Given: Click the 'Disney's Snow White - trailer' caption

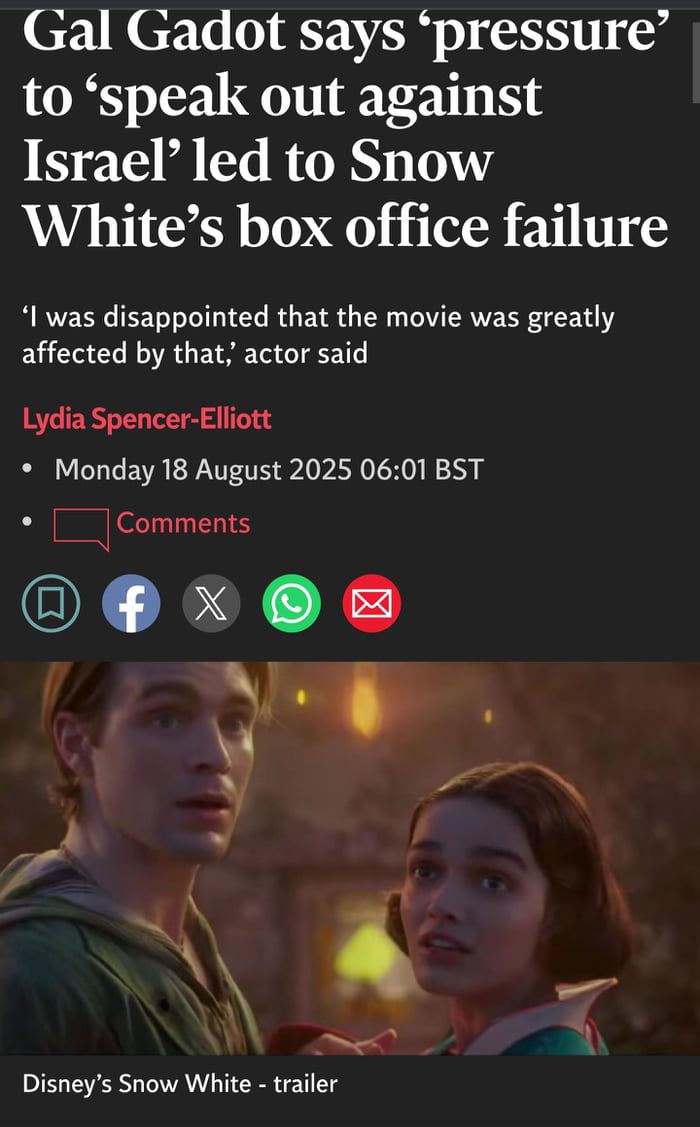Looking at the screenshot, I should (180, 1083).
